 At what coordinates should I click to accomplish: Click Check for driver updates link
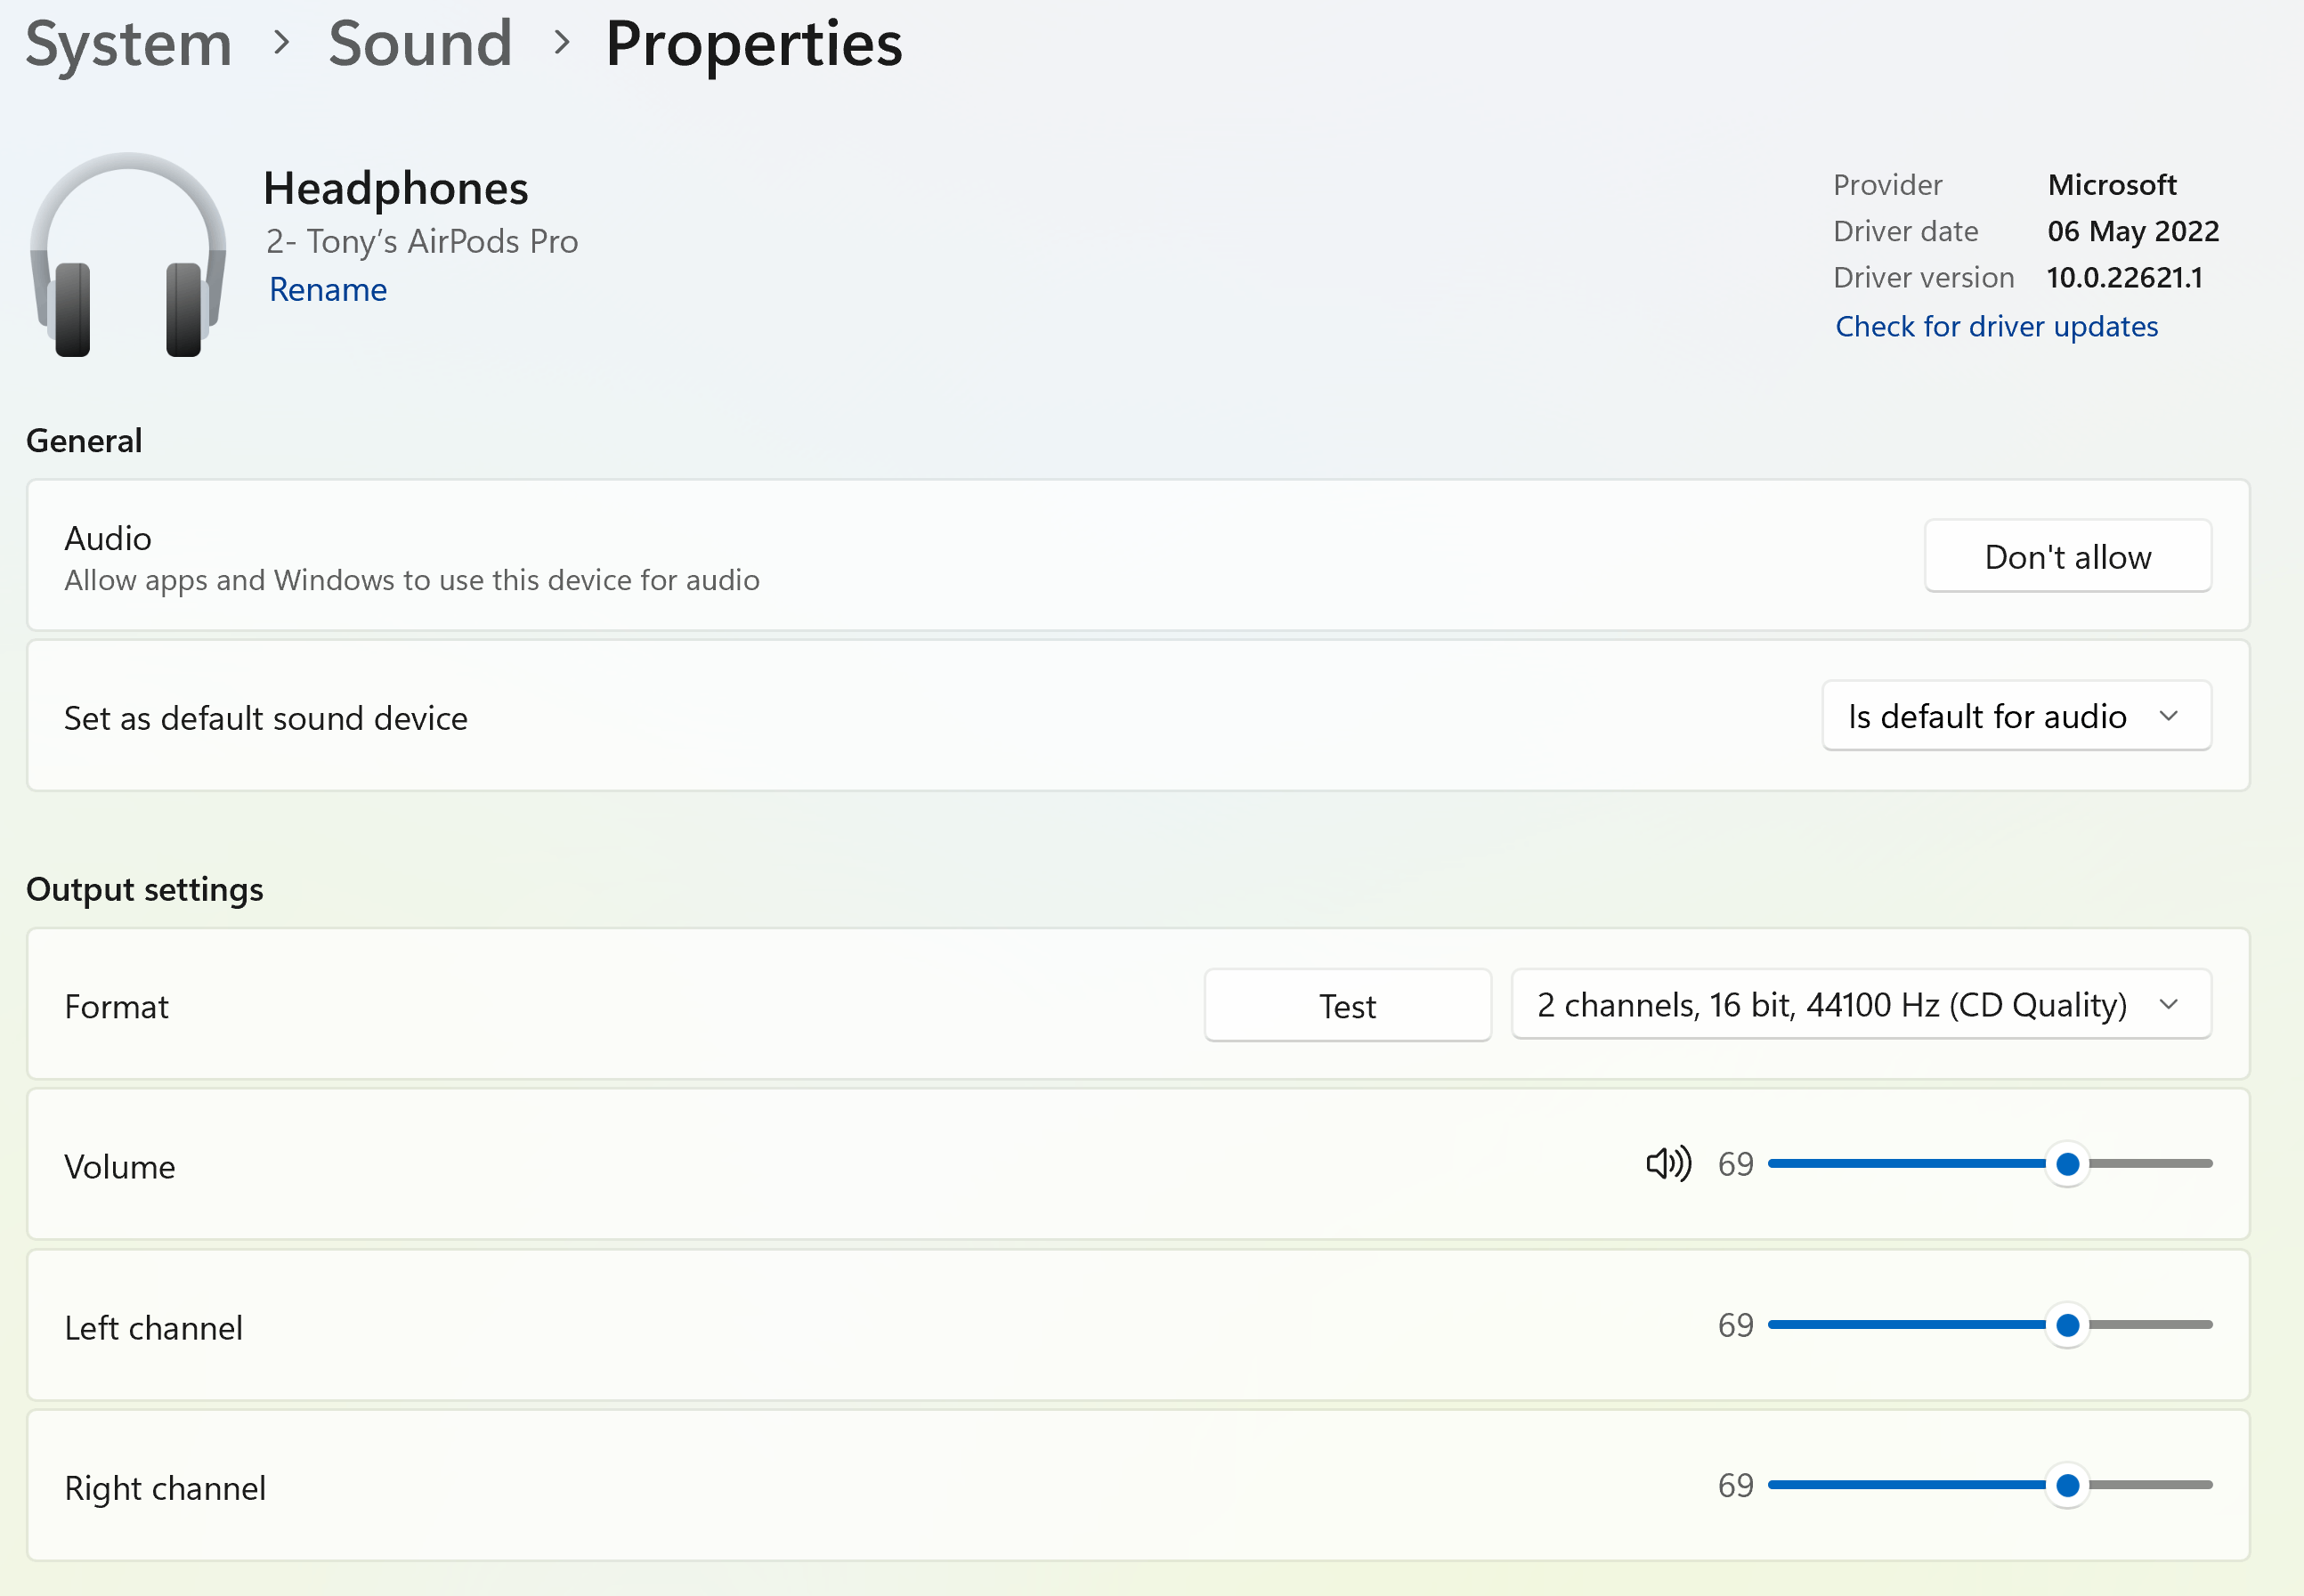pyautogui.click(x=1996, y=327)
